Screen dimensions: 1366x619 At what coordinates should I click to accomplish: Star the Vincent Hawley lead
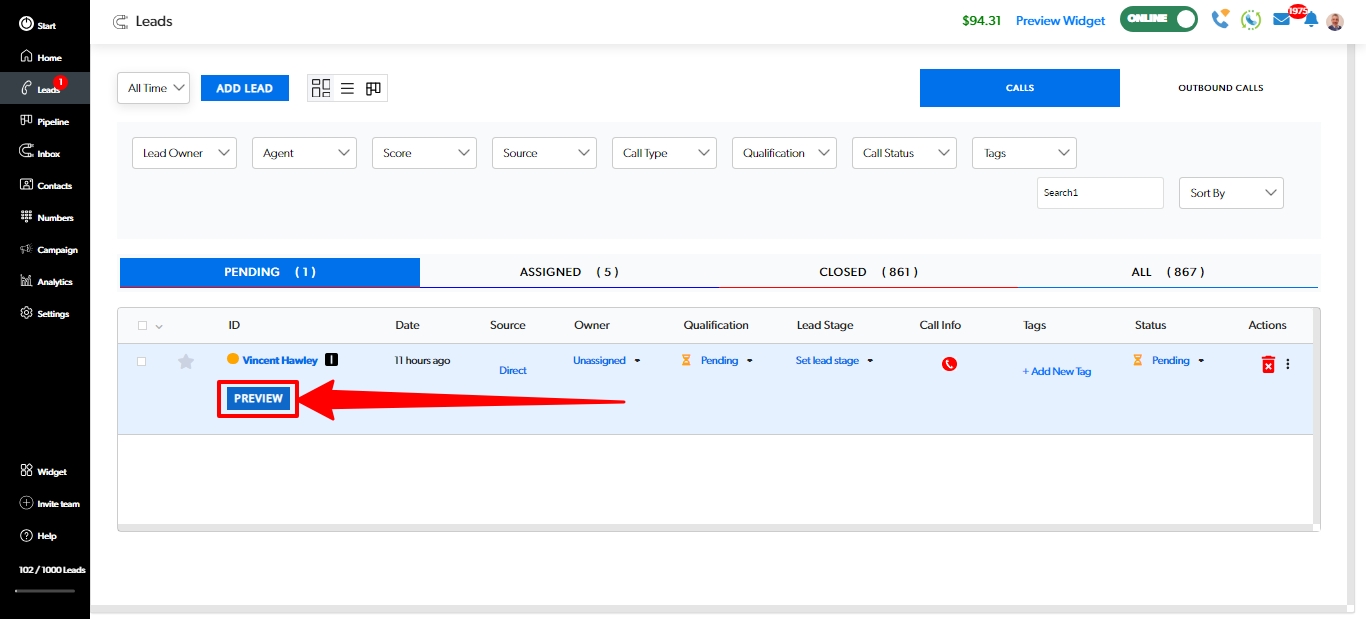(185, 362)
